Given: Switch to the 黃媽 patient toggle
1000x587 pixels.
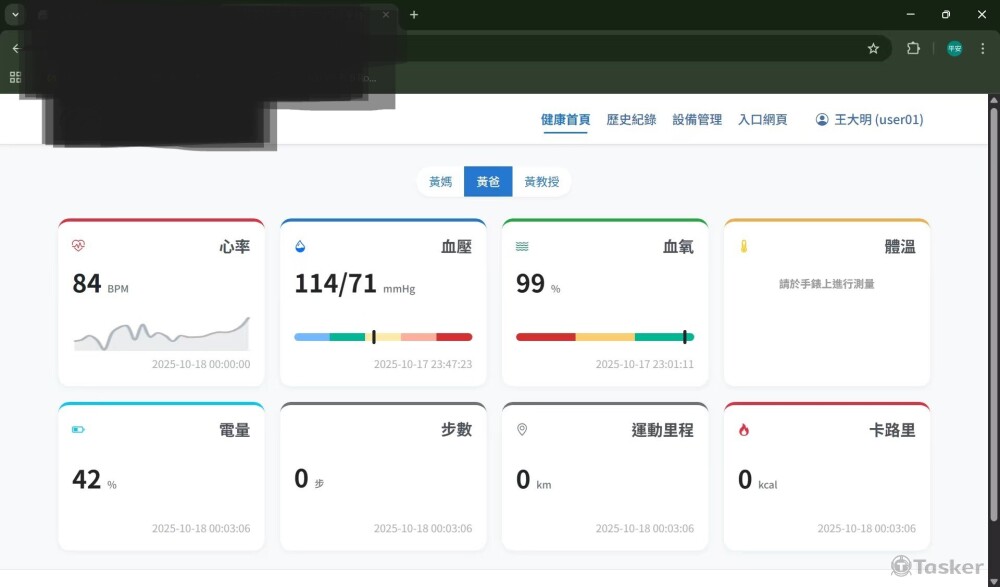Looking at the screenshot, I should 440,181.
